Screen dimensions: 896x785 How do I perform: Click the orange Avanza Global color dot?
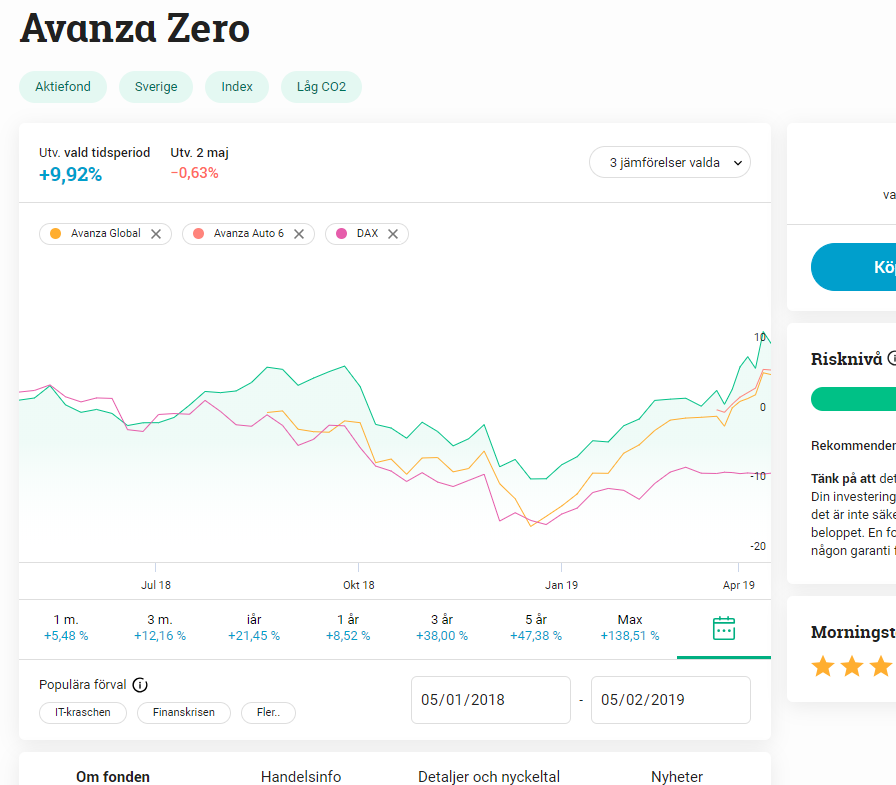pyautogui.click(x=55, y=234)
